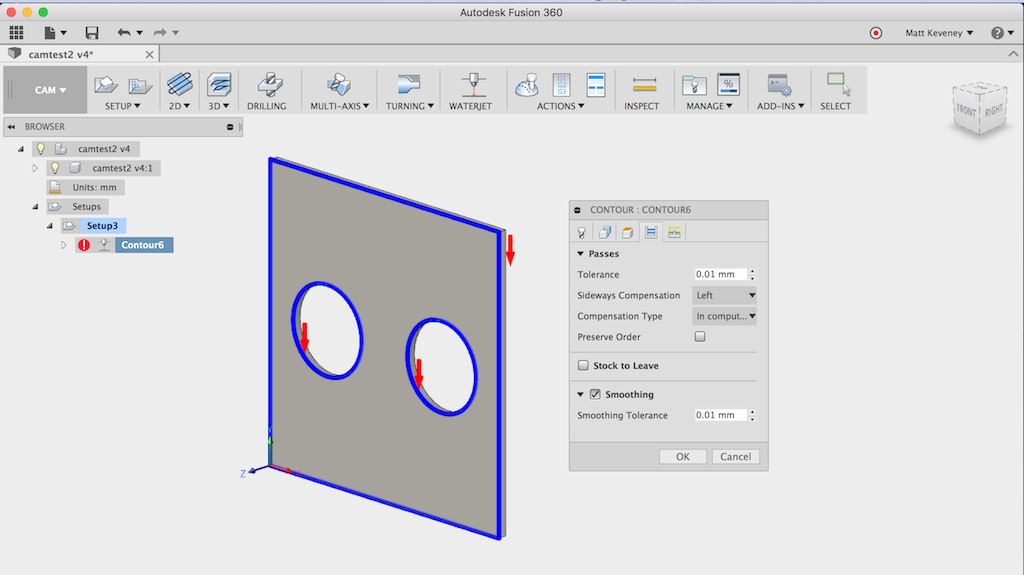The width and height of the screenshot is (1024, 575).
Task: Click the Task Manager percent icon
Action: [x=728, y=84]
